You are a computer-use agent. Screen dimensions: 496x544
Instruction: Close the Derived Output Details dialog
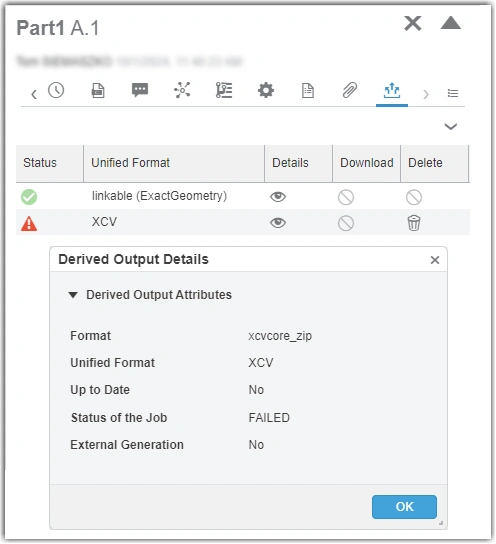tap(435, 260)
